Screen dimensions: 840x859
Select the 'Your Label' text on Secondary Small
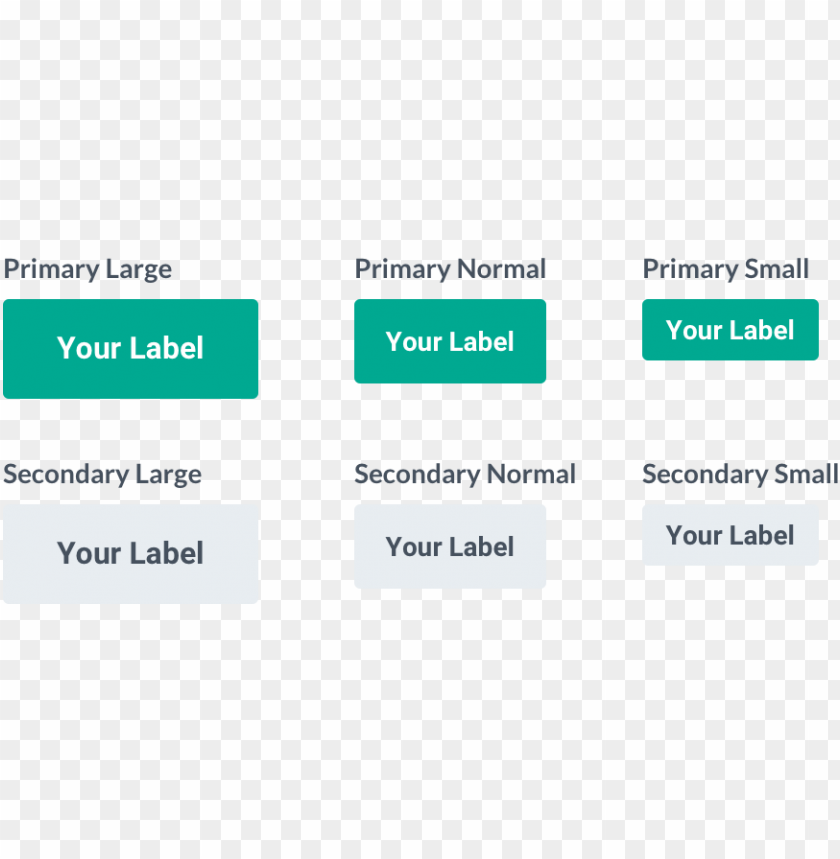729,534
